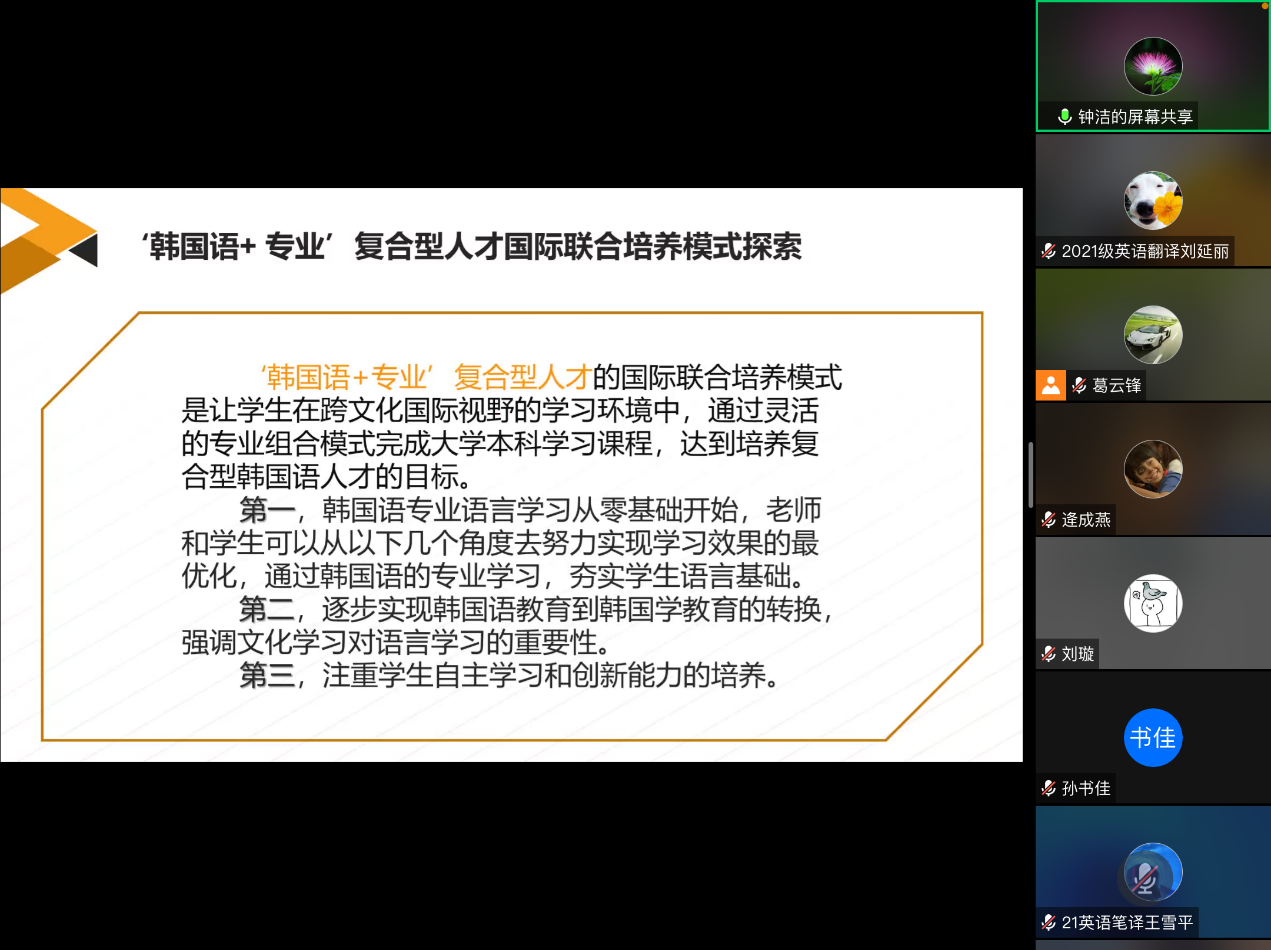
Task: Click muted mic icon next to 2021级英语翻译刘延丽
Action: click(x=1048, y=251)
